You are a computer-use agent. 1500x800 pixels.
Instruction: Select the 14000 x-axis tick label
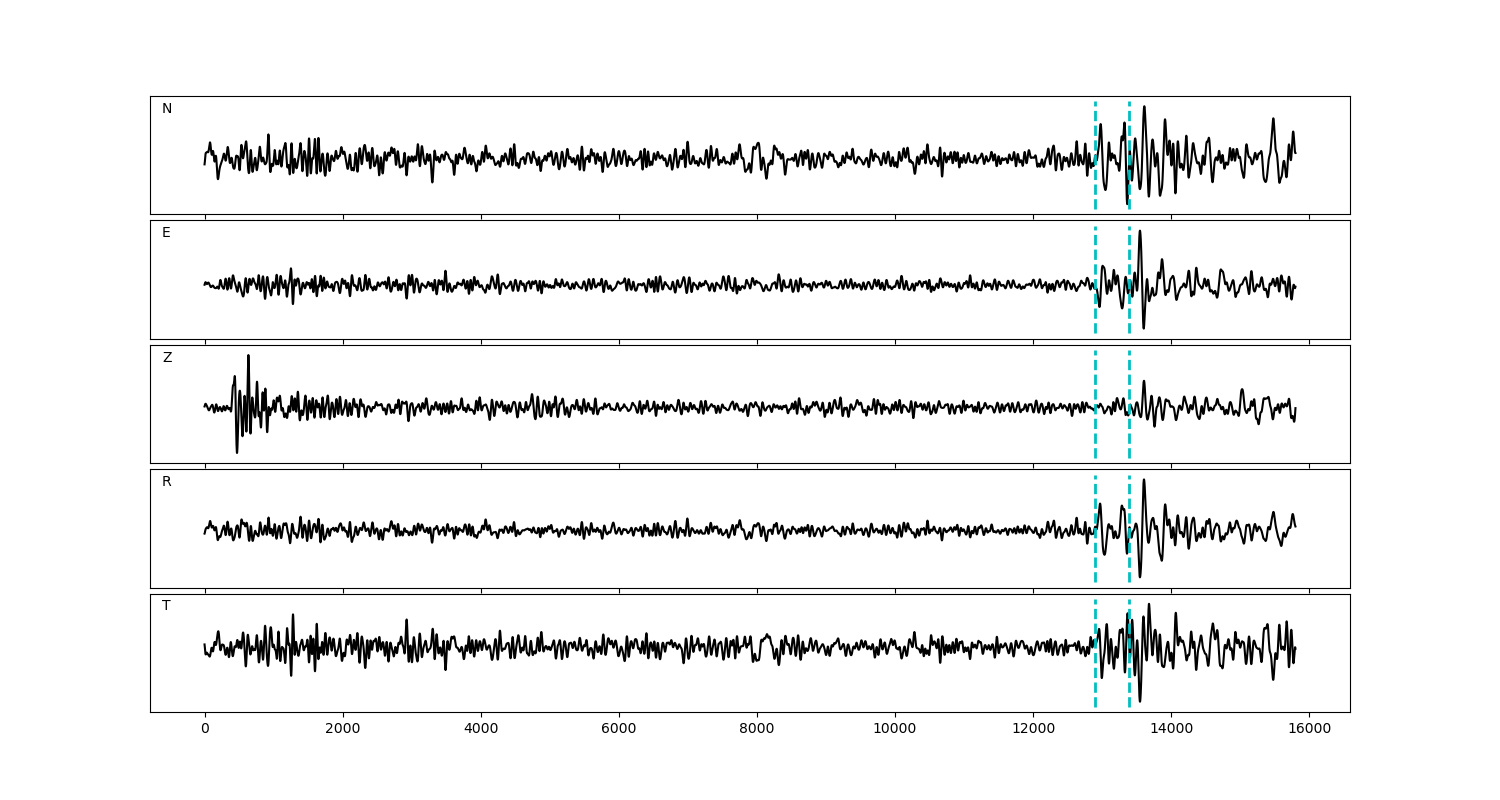point(1171,730)
